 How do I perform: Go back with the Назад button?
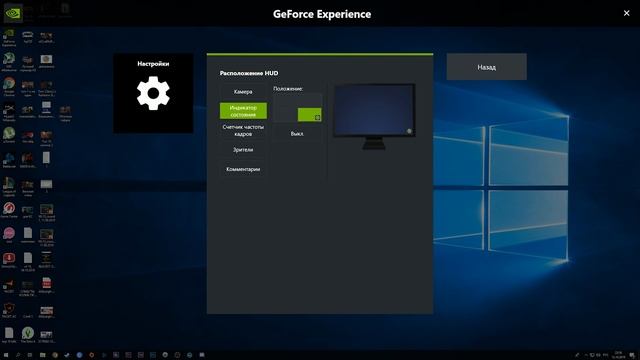[x=487, y=67]
